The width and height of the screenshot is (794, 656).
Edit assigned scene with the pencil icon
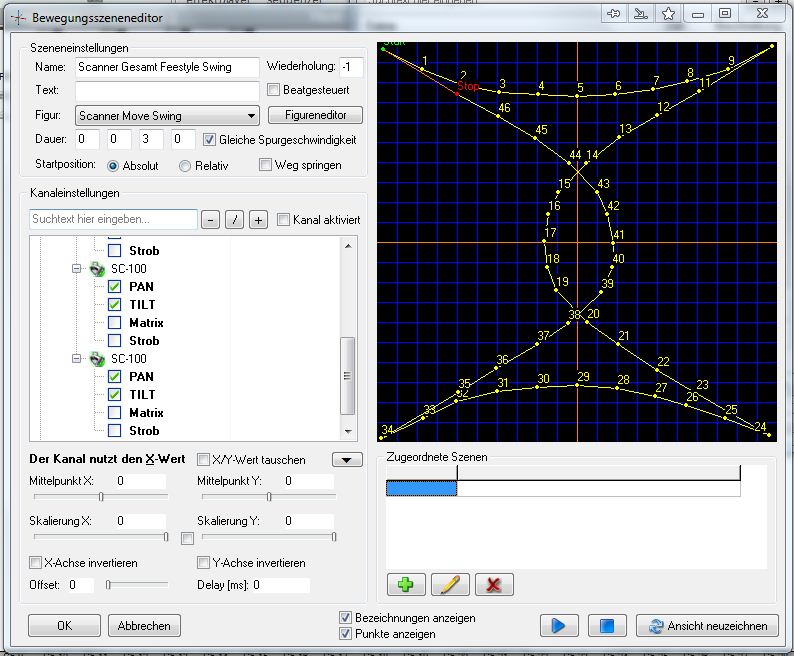click(x=450, y=585)
